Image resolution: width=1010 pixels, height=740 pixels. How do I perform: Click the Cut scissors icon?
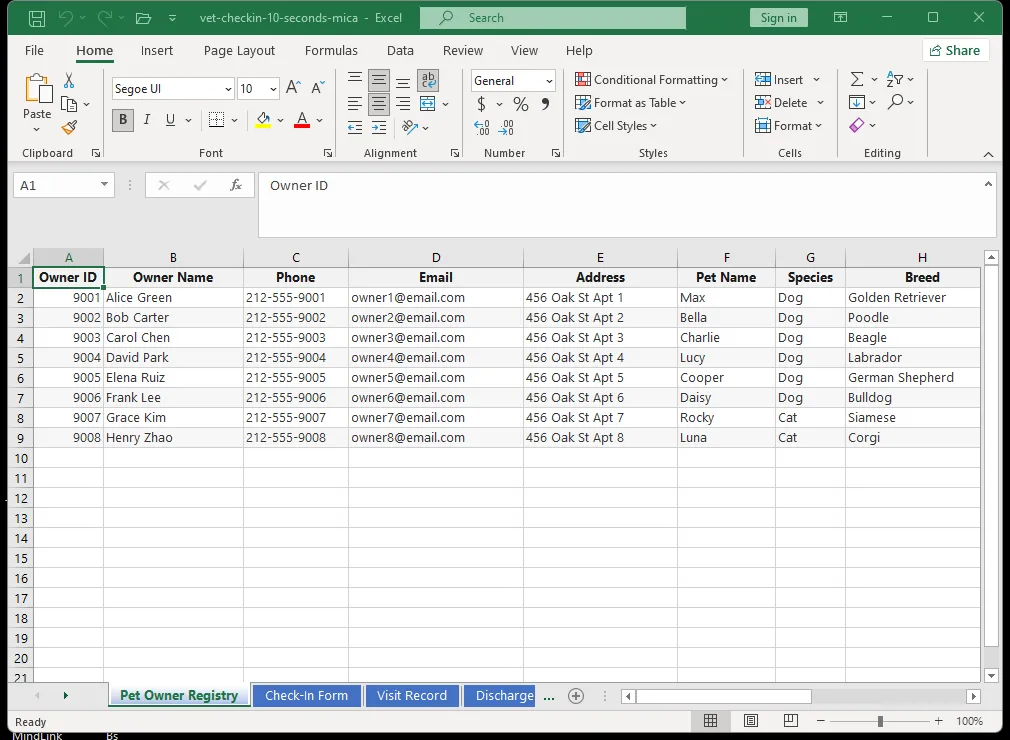pos(69,81)
